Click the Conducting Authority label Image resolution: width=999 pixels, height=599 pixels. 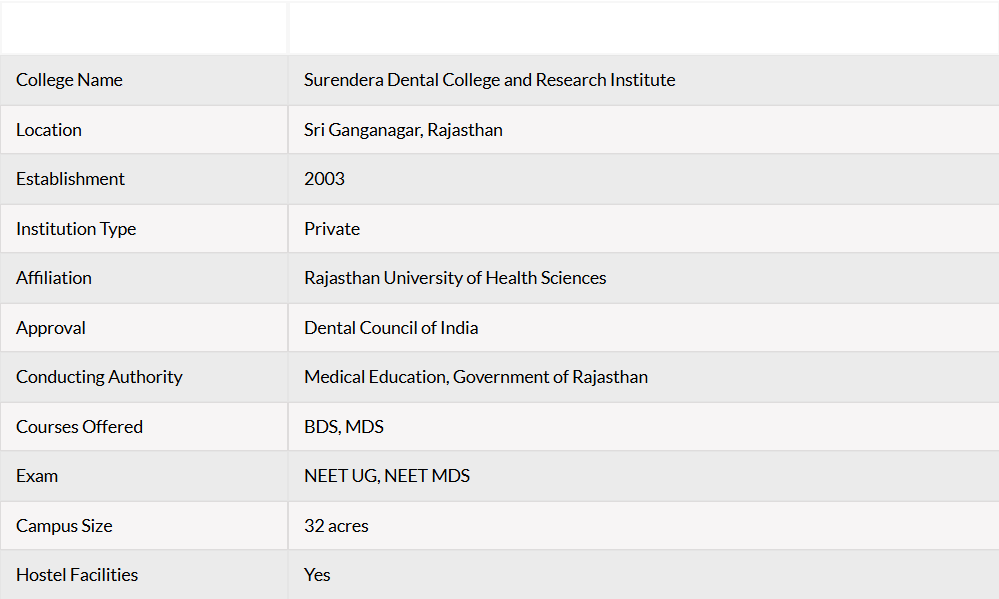[x=99, y=377]
